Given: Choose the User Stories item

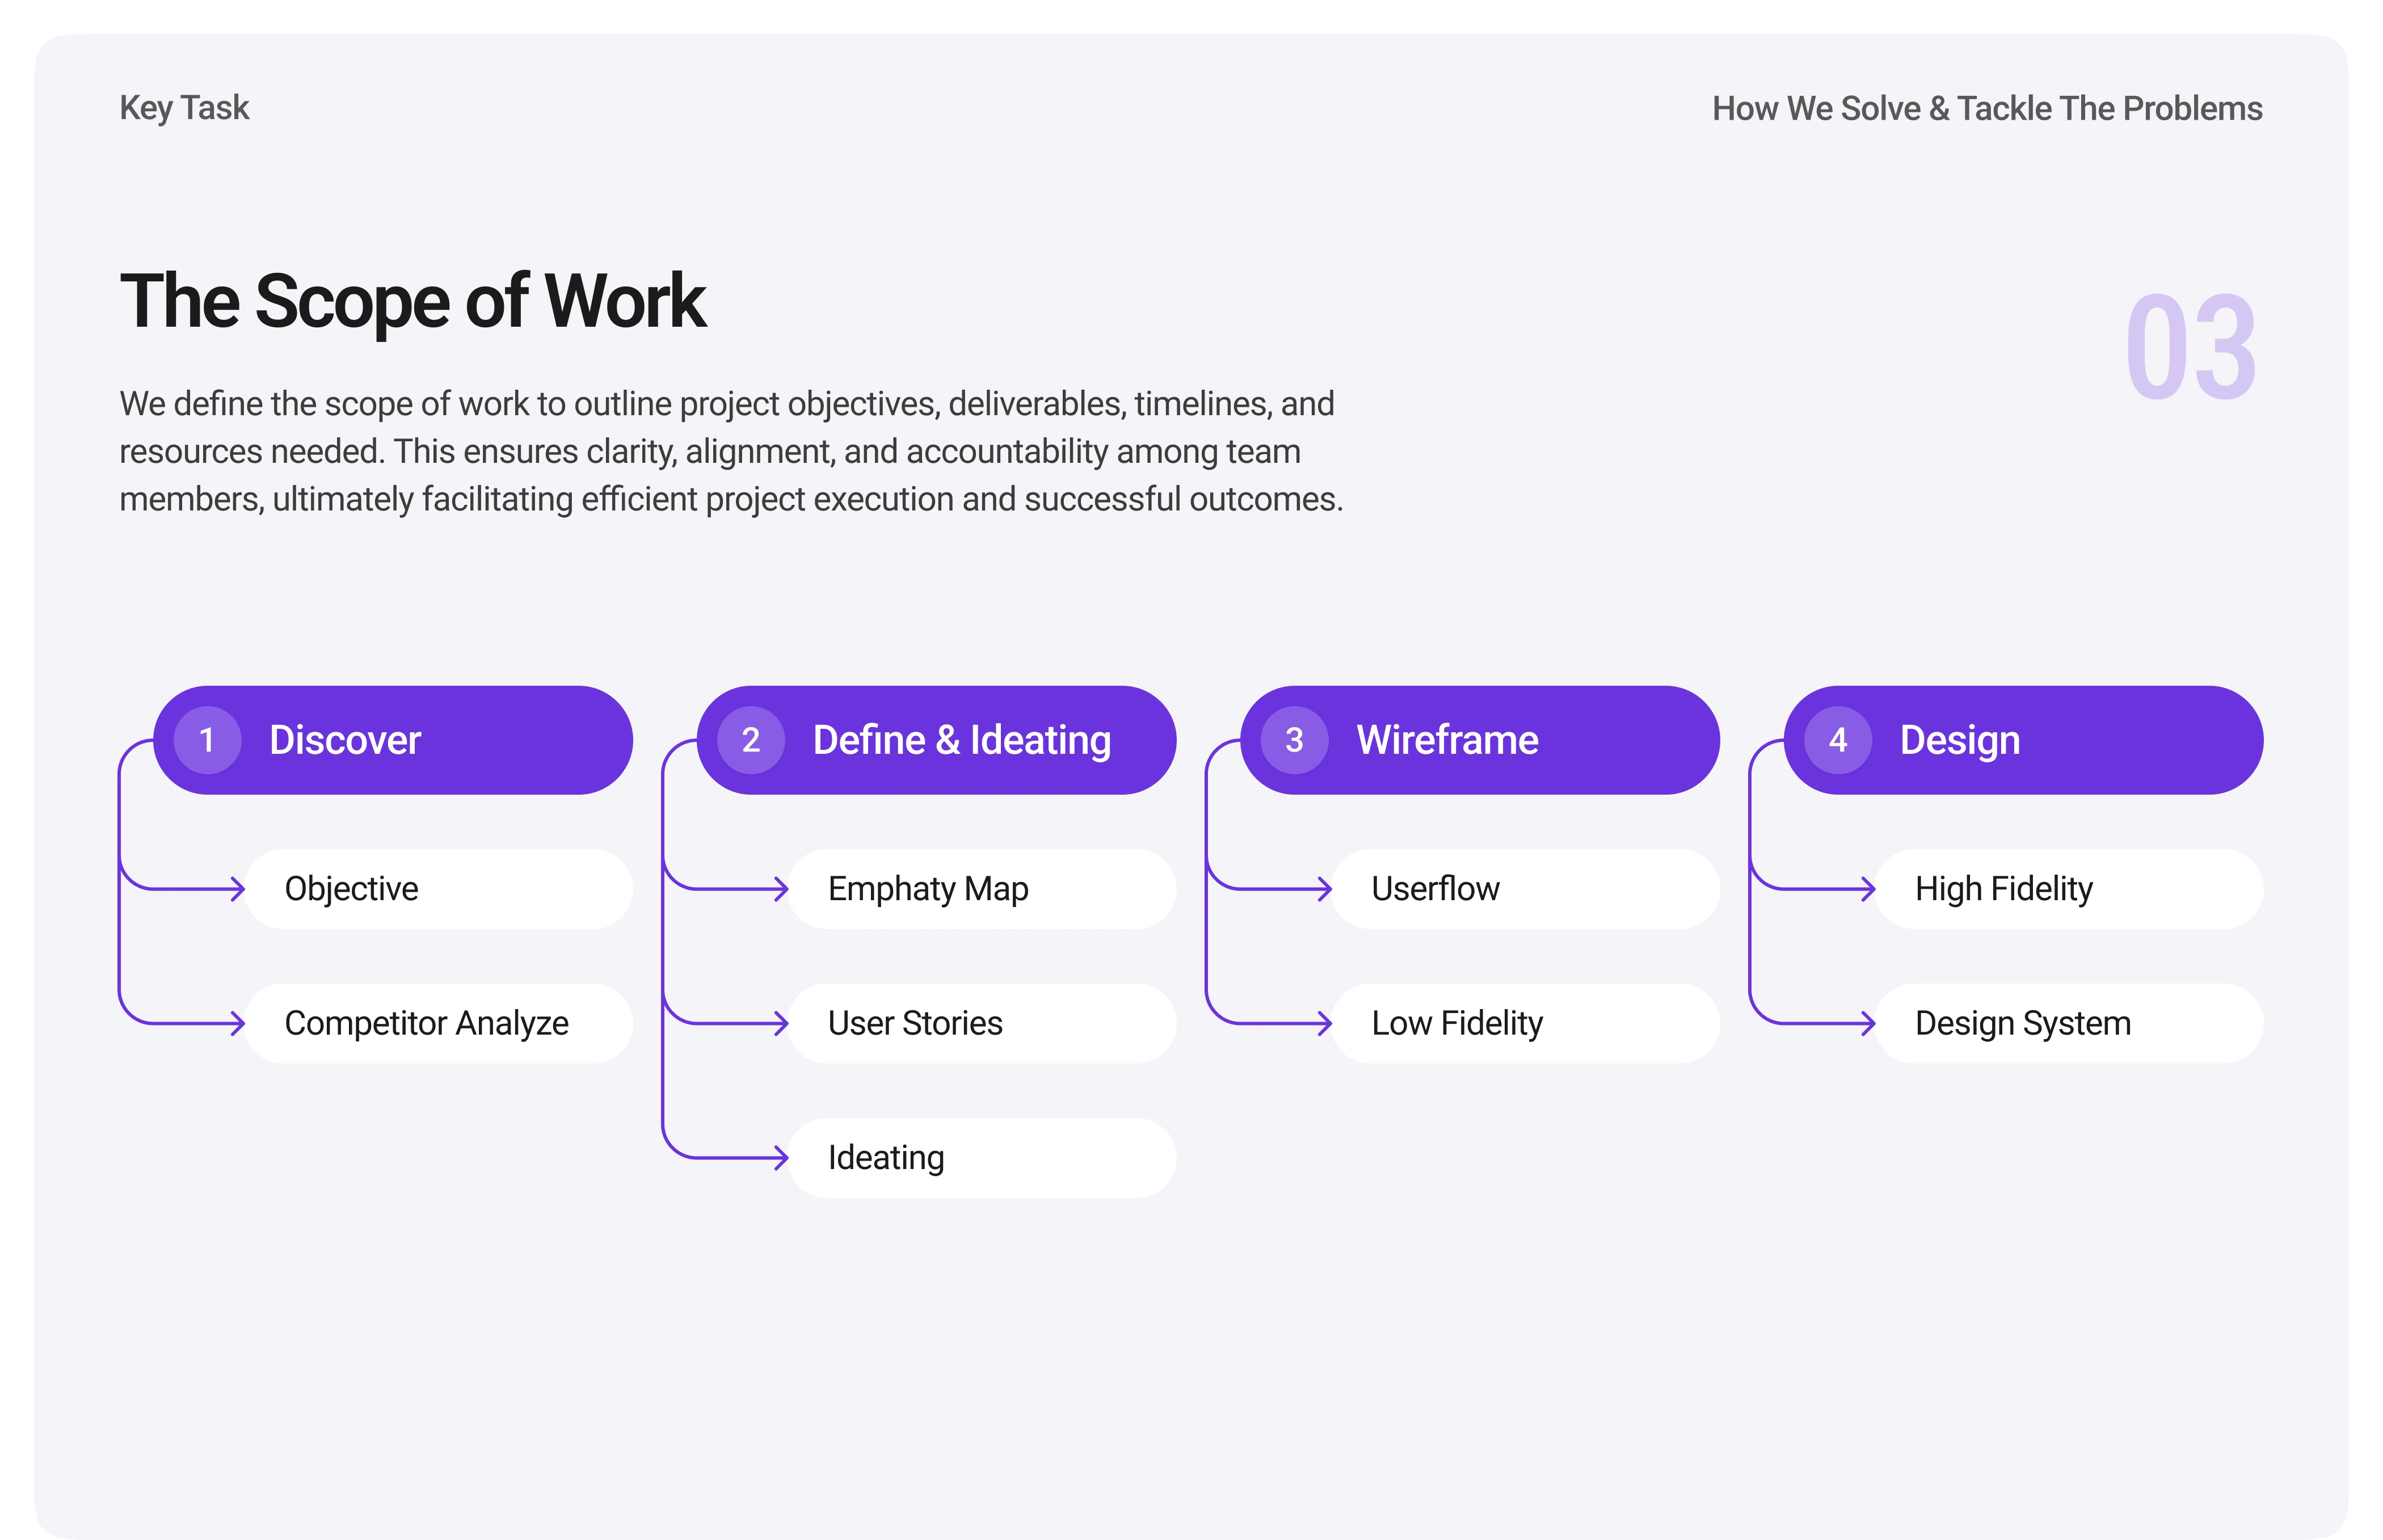Looking at the screenshot, I should [x=981, y=1023].
